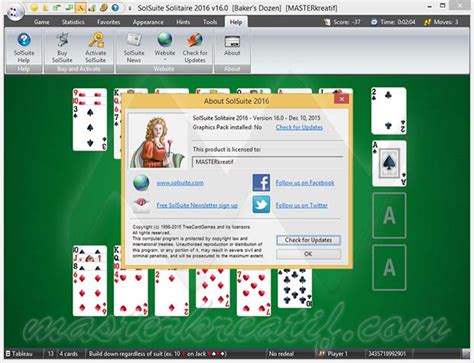Select the ace of spades foundation card
Screen dimensions: 474x363
(x=389, y=163)
